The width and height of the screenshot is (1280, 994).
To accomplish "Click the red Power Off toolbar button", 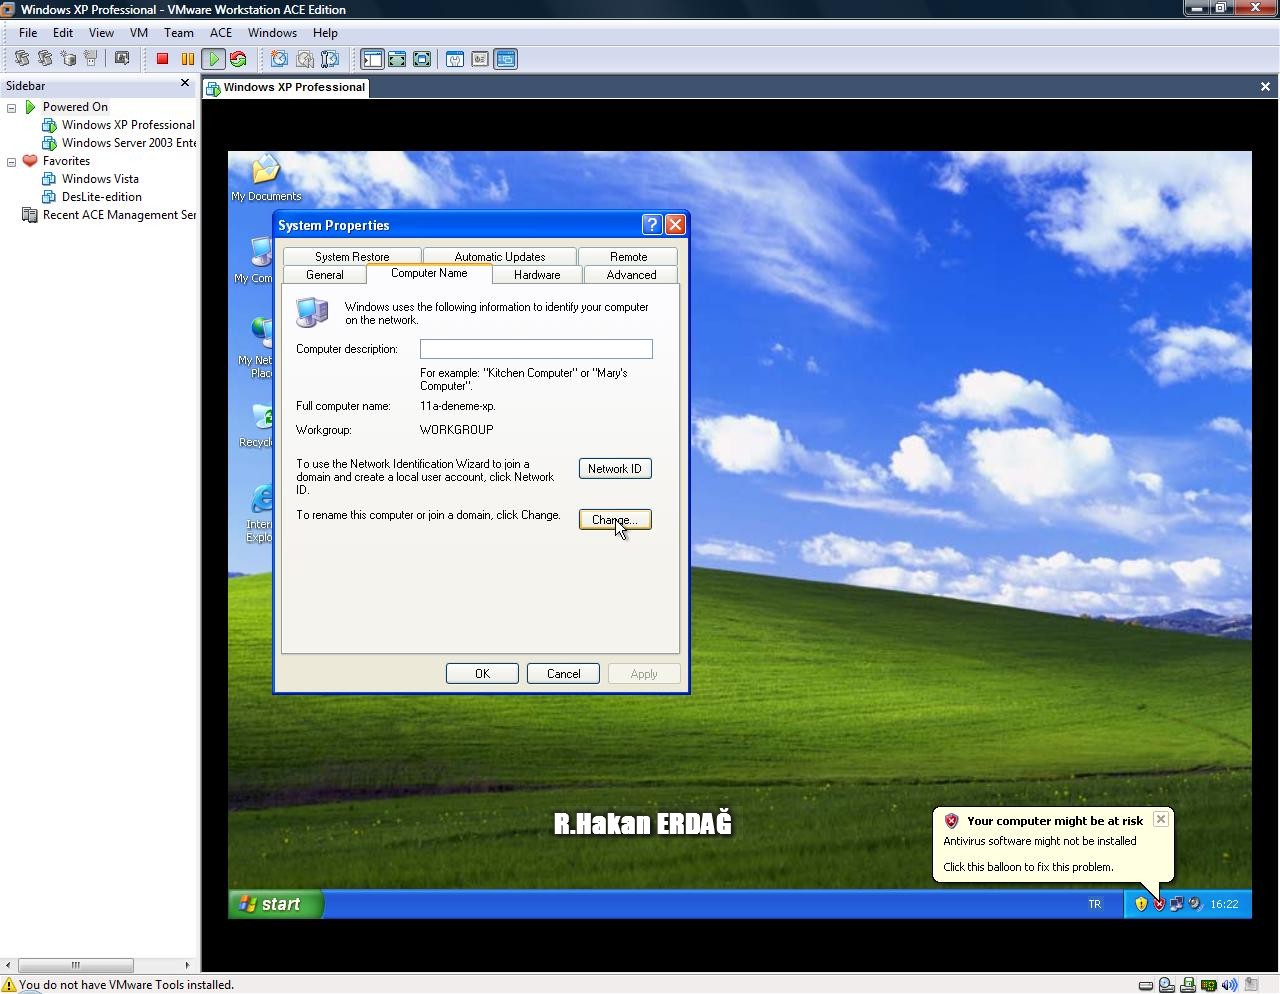I will click(x=162, y=59).
